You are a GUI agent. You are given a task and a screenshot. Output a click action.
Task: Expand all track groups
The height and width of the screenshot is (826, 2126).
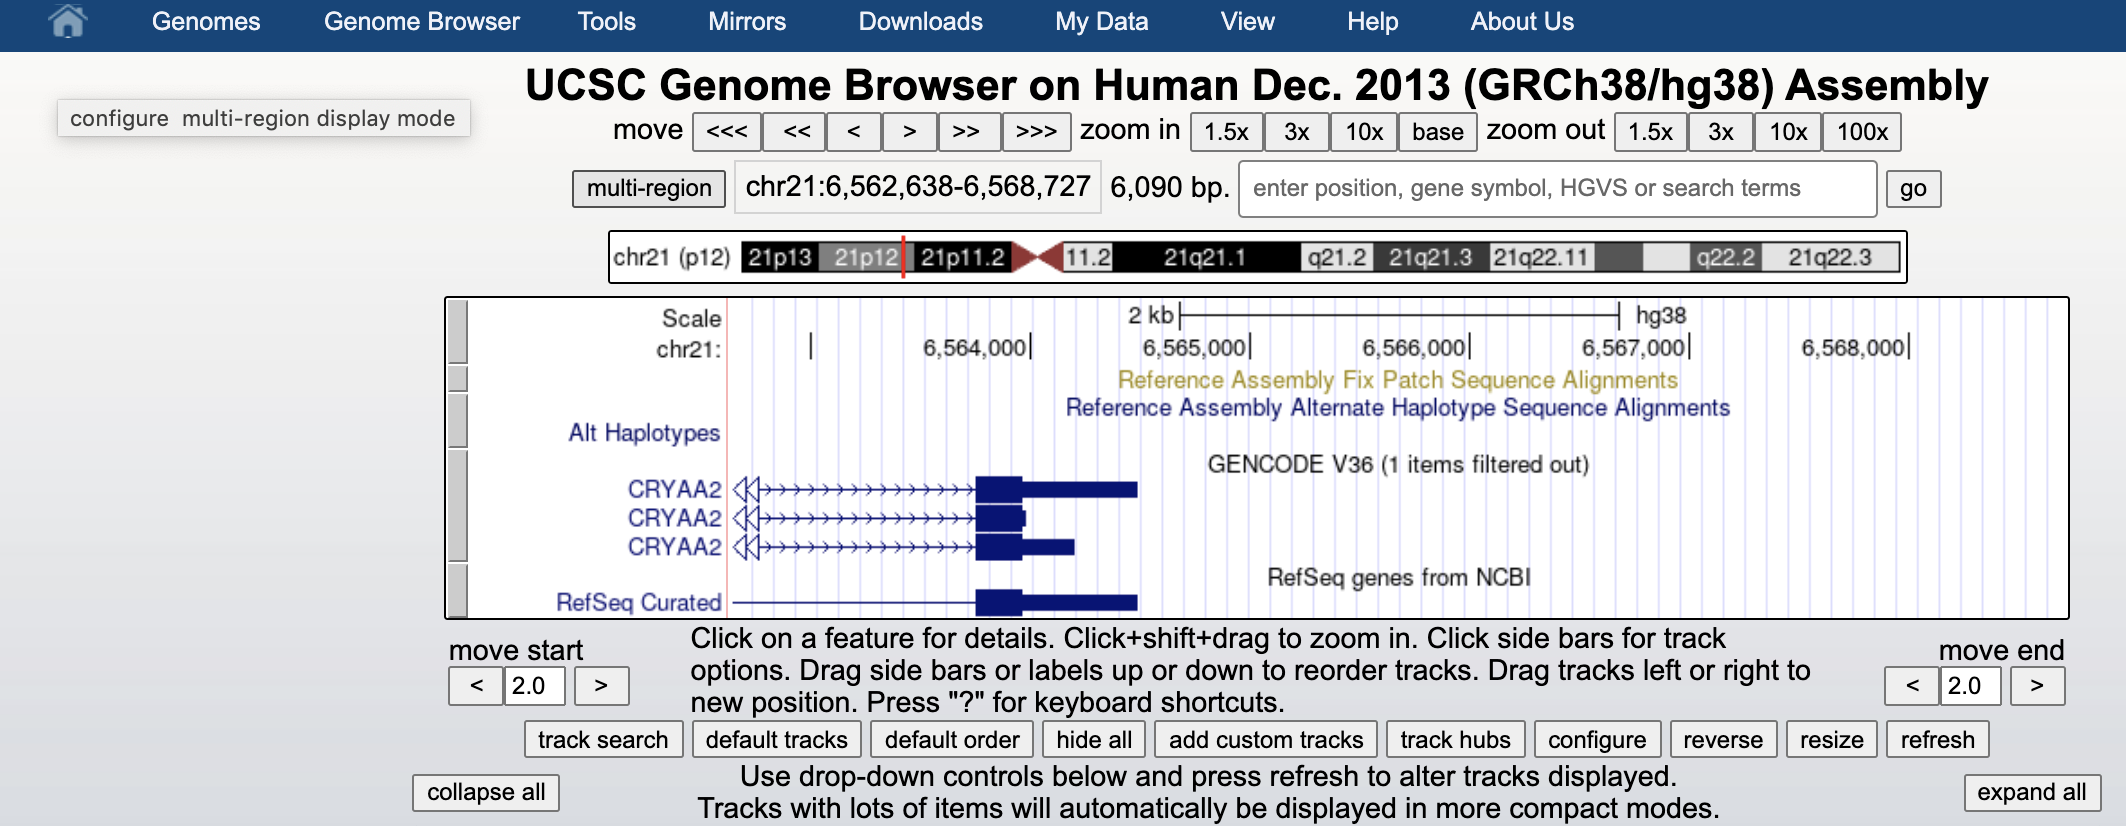[x=2031, y=792]
